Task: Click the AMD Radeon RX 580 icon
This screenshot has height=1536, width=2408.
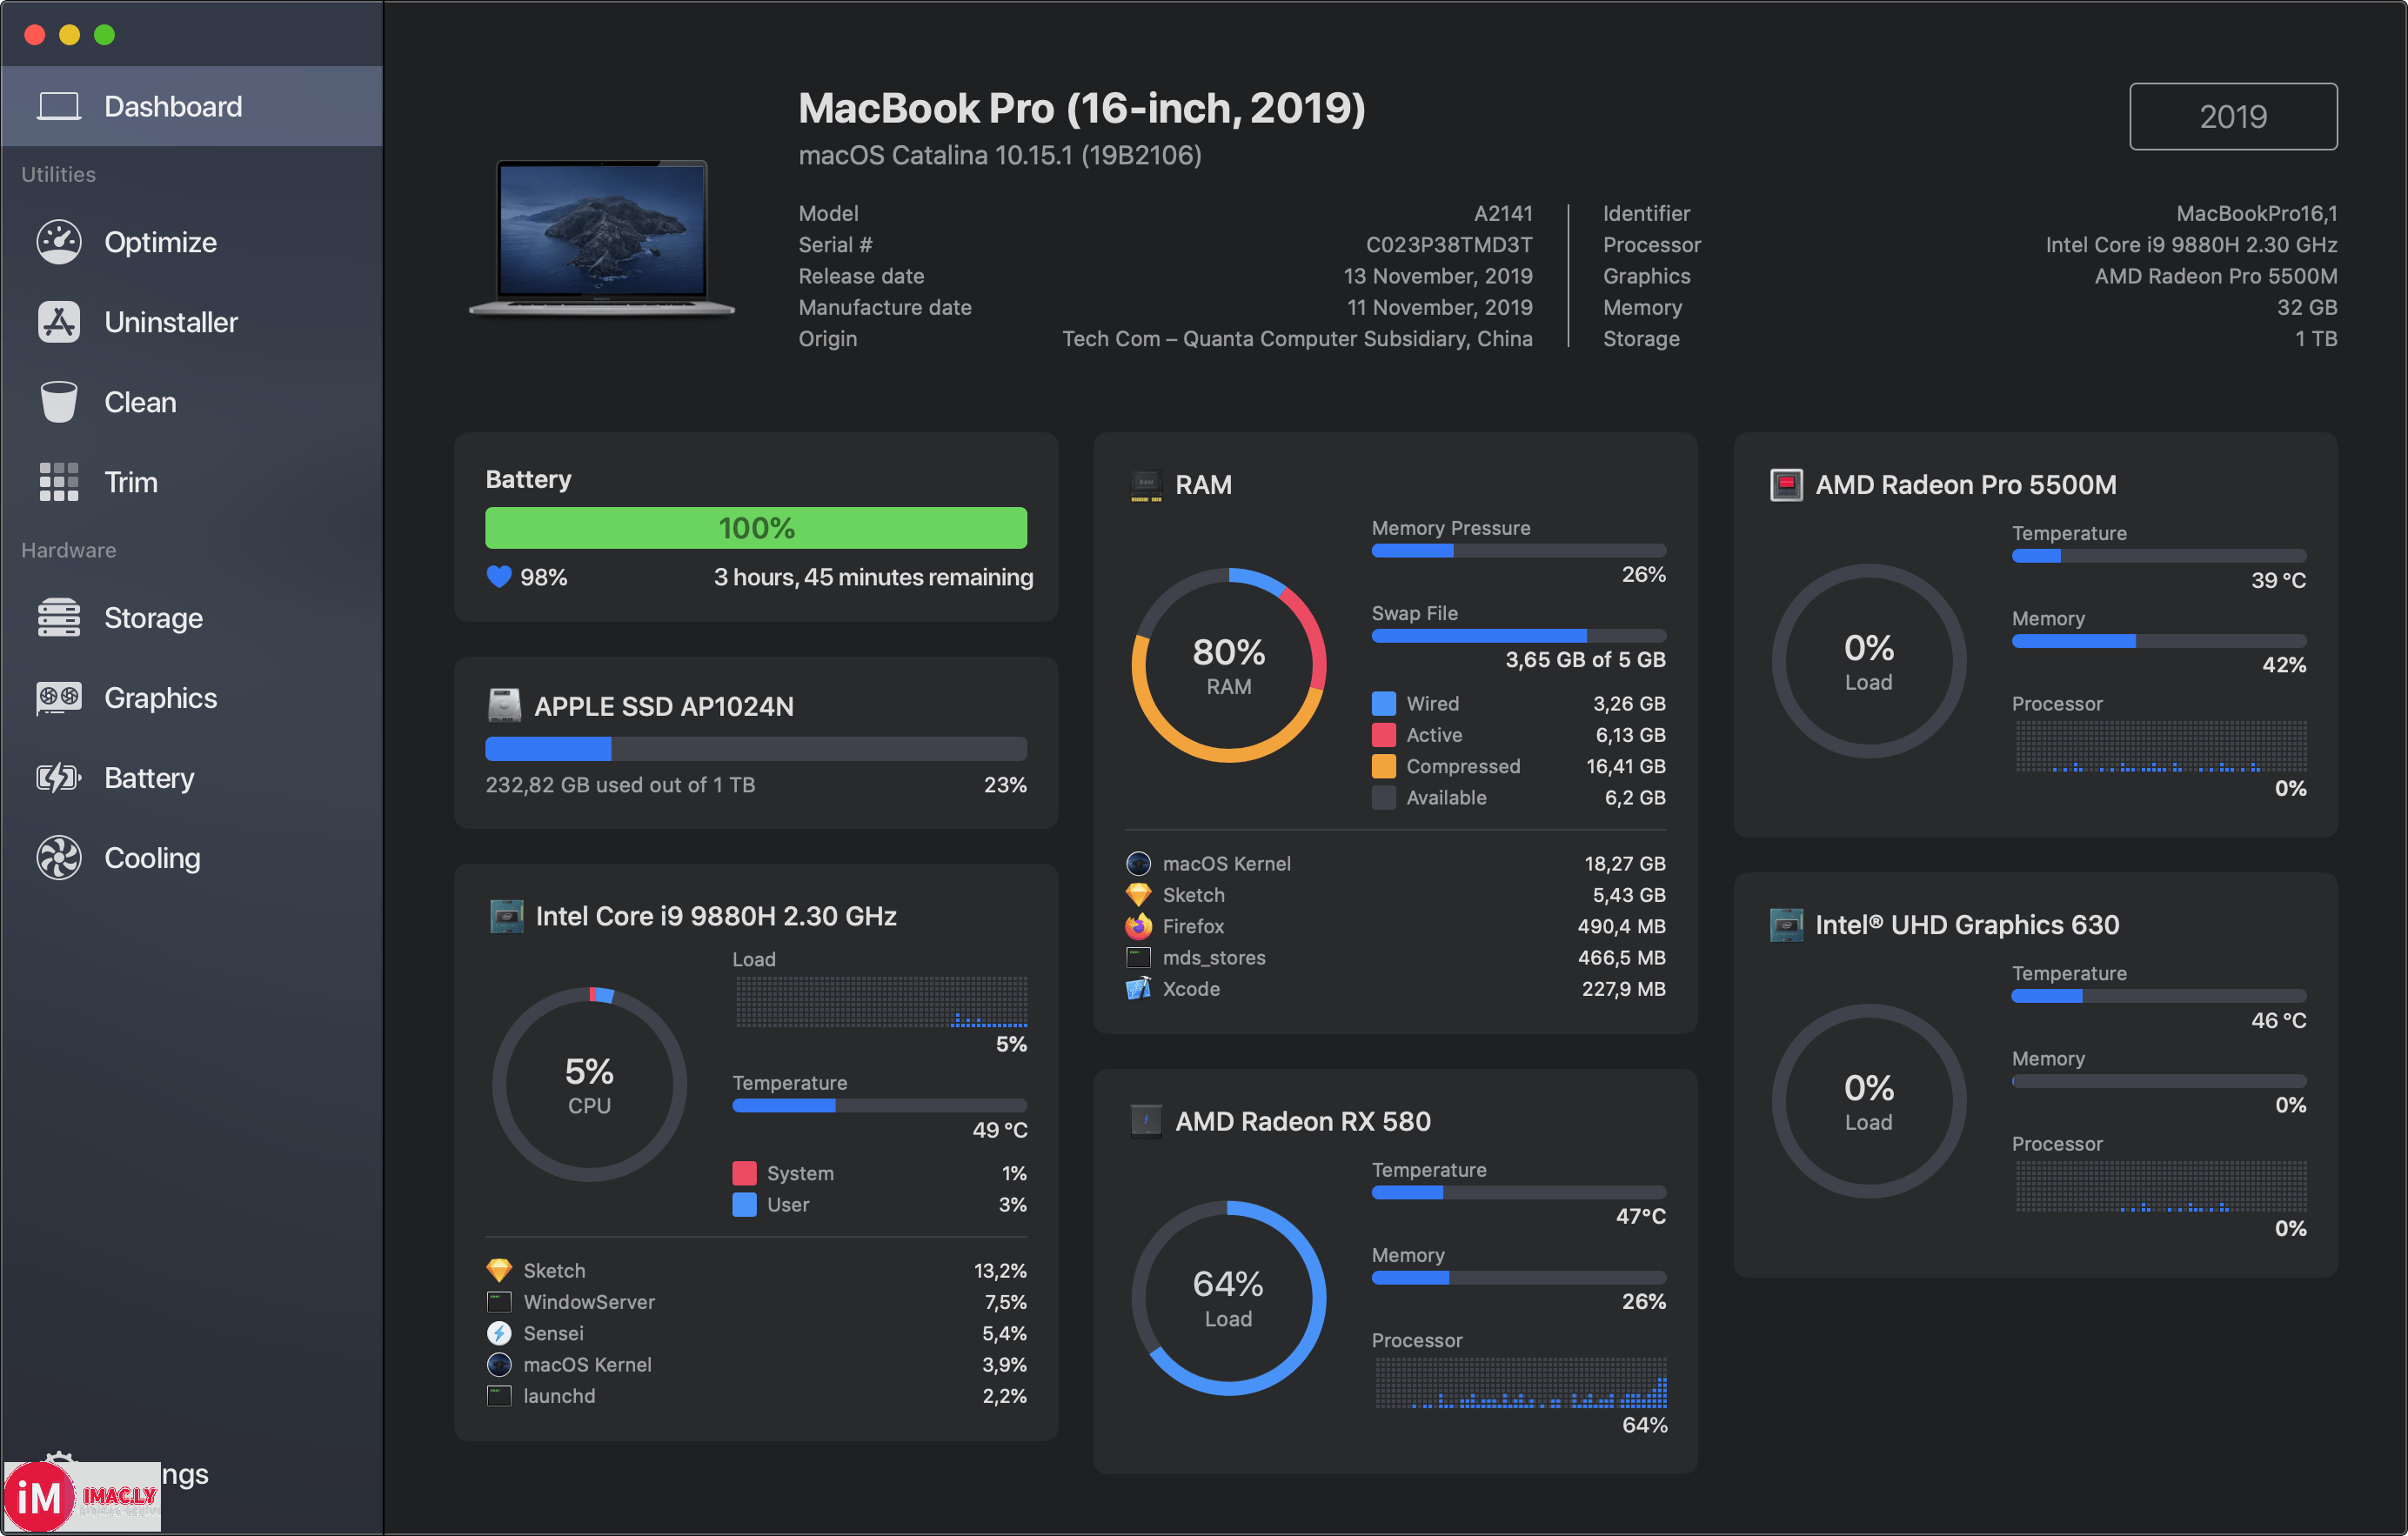Action: coord(1146,1121)
